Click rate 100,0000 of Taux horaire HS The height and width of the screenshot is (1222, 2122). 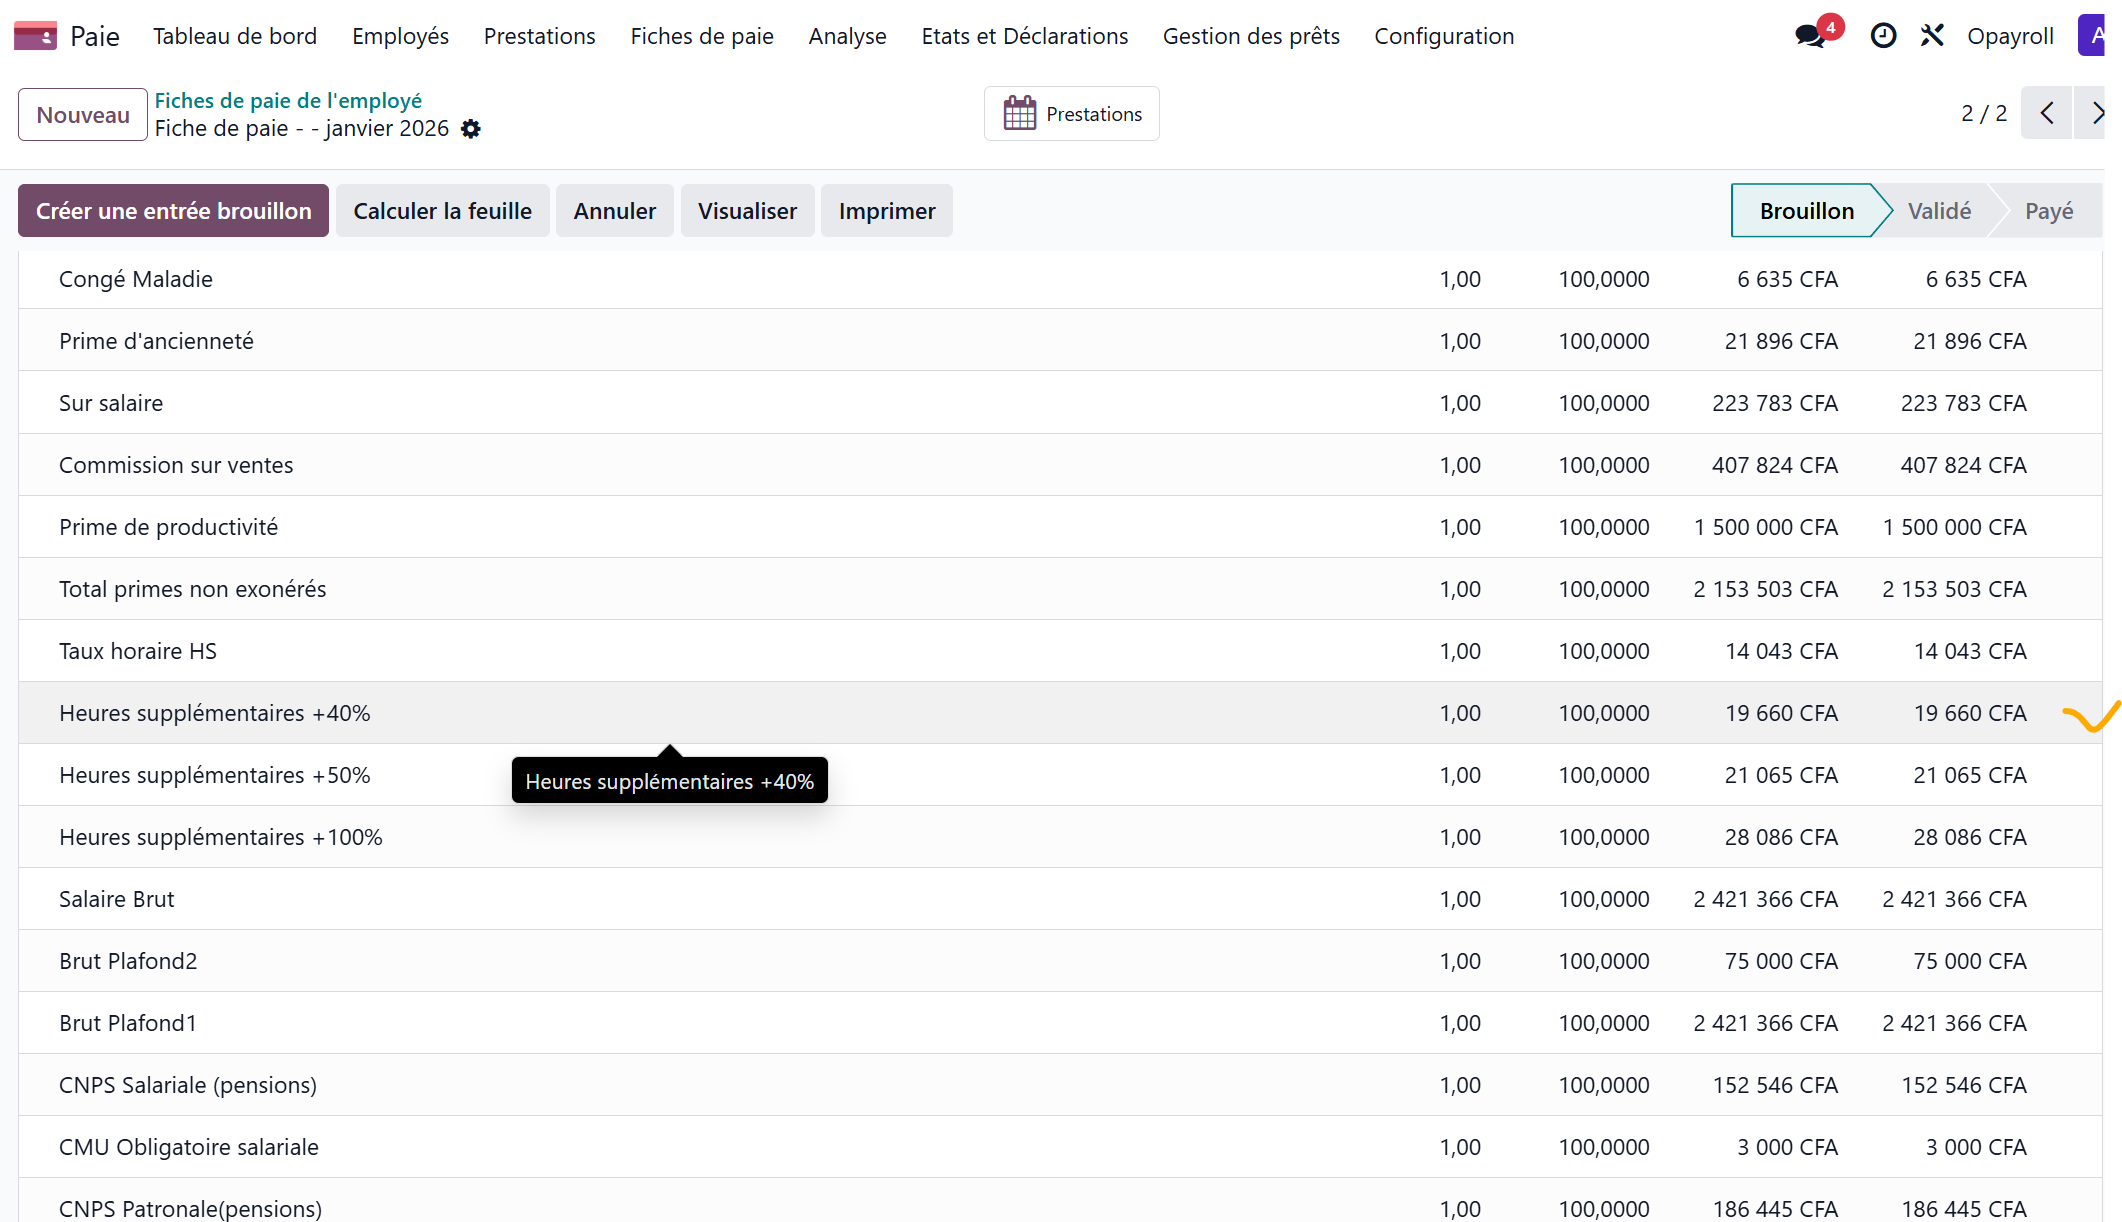coord(1604,651)
